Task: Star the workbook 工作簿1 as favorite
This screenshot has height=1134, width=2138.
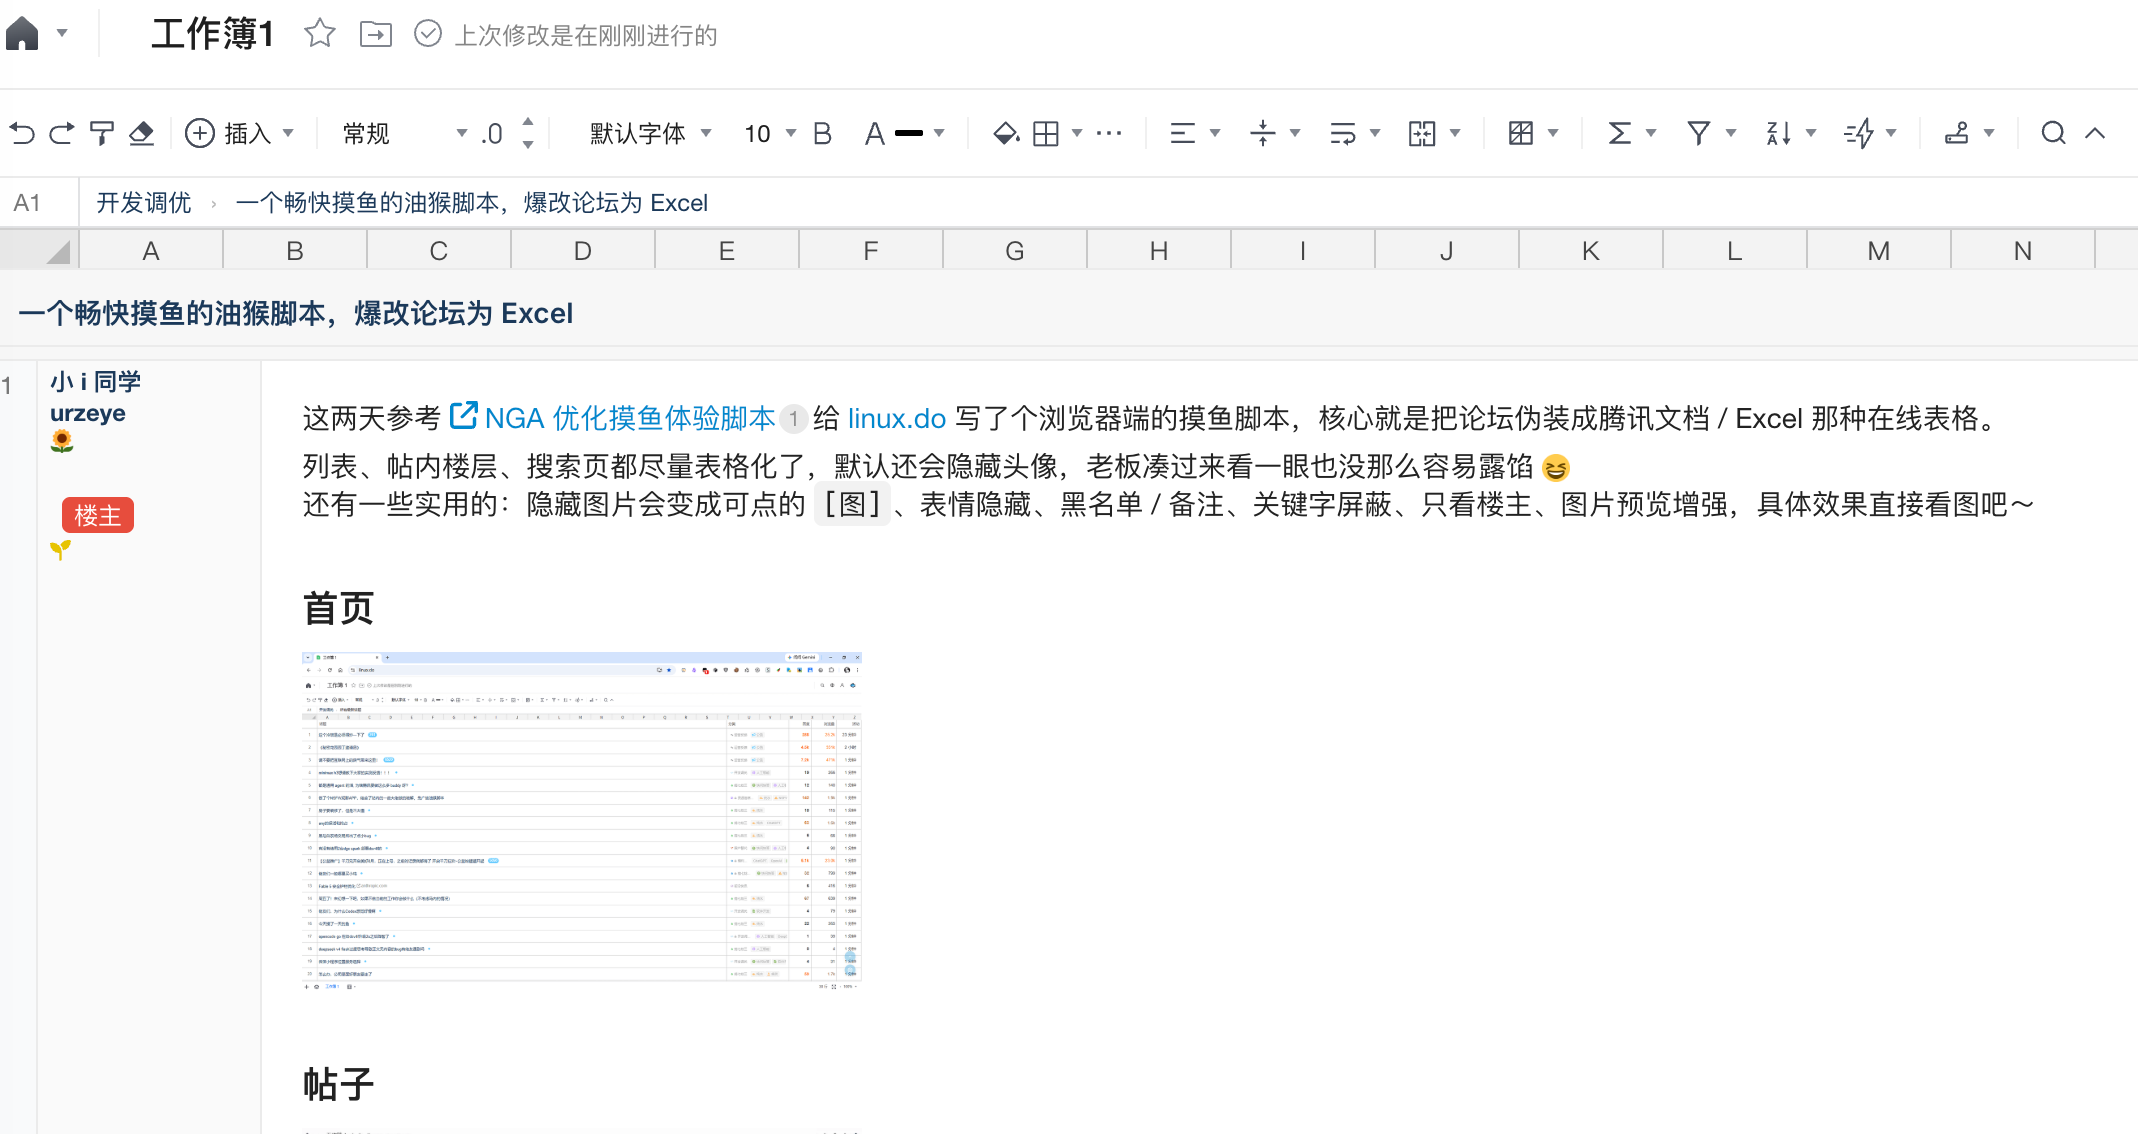Action: tap(320, 34)
